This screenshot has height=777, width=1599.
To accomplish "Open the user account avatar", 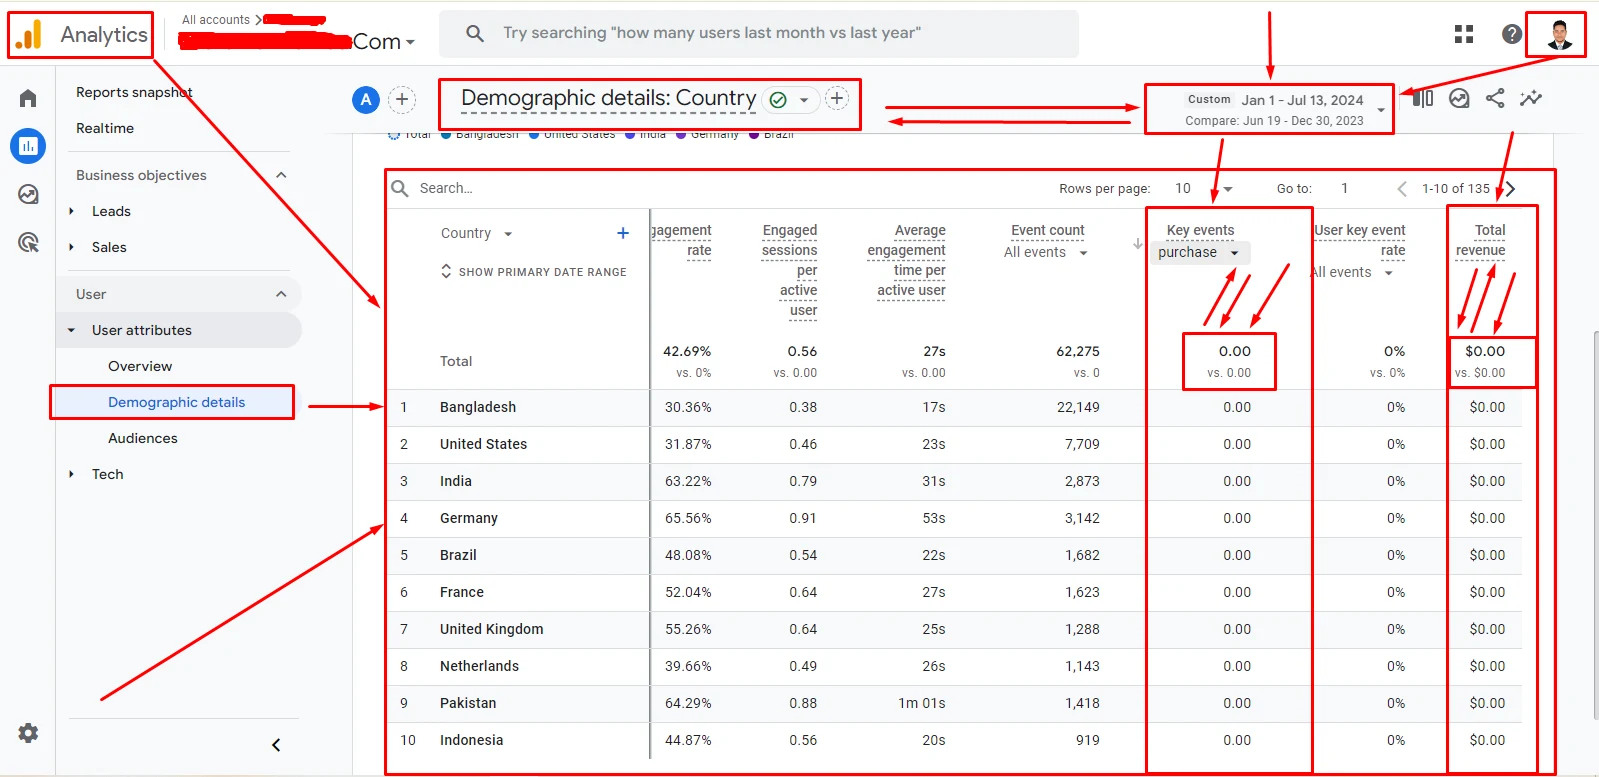I will click(1559, 35).
